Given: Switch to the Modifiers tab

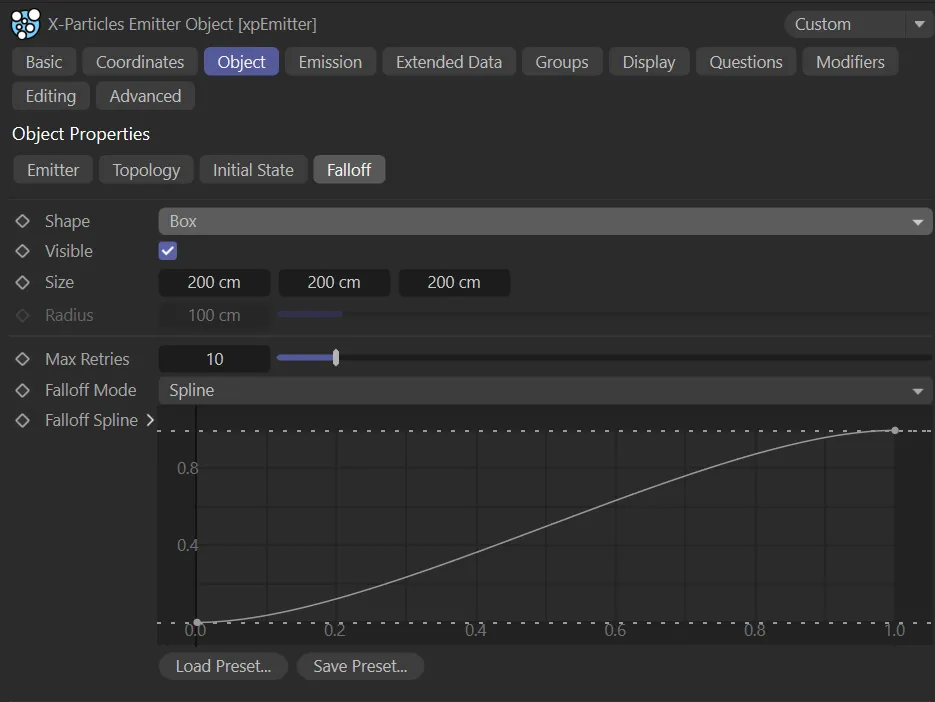Looking at the screenshot, I should coord(850,62).
